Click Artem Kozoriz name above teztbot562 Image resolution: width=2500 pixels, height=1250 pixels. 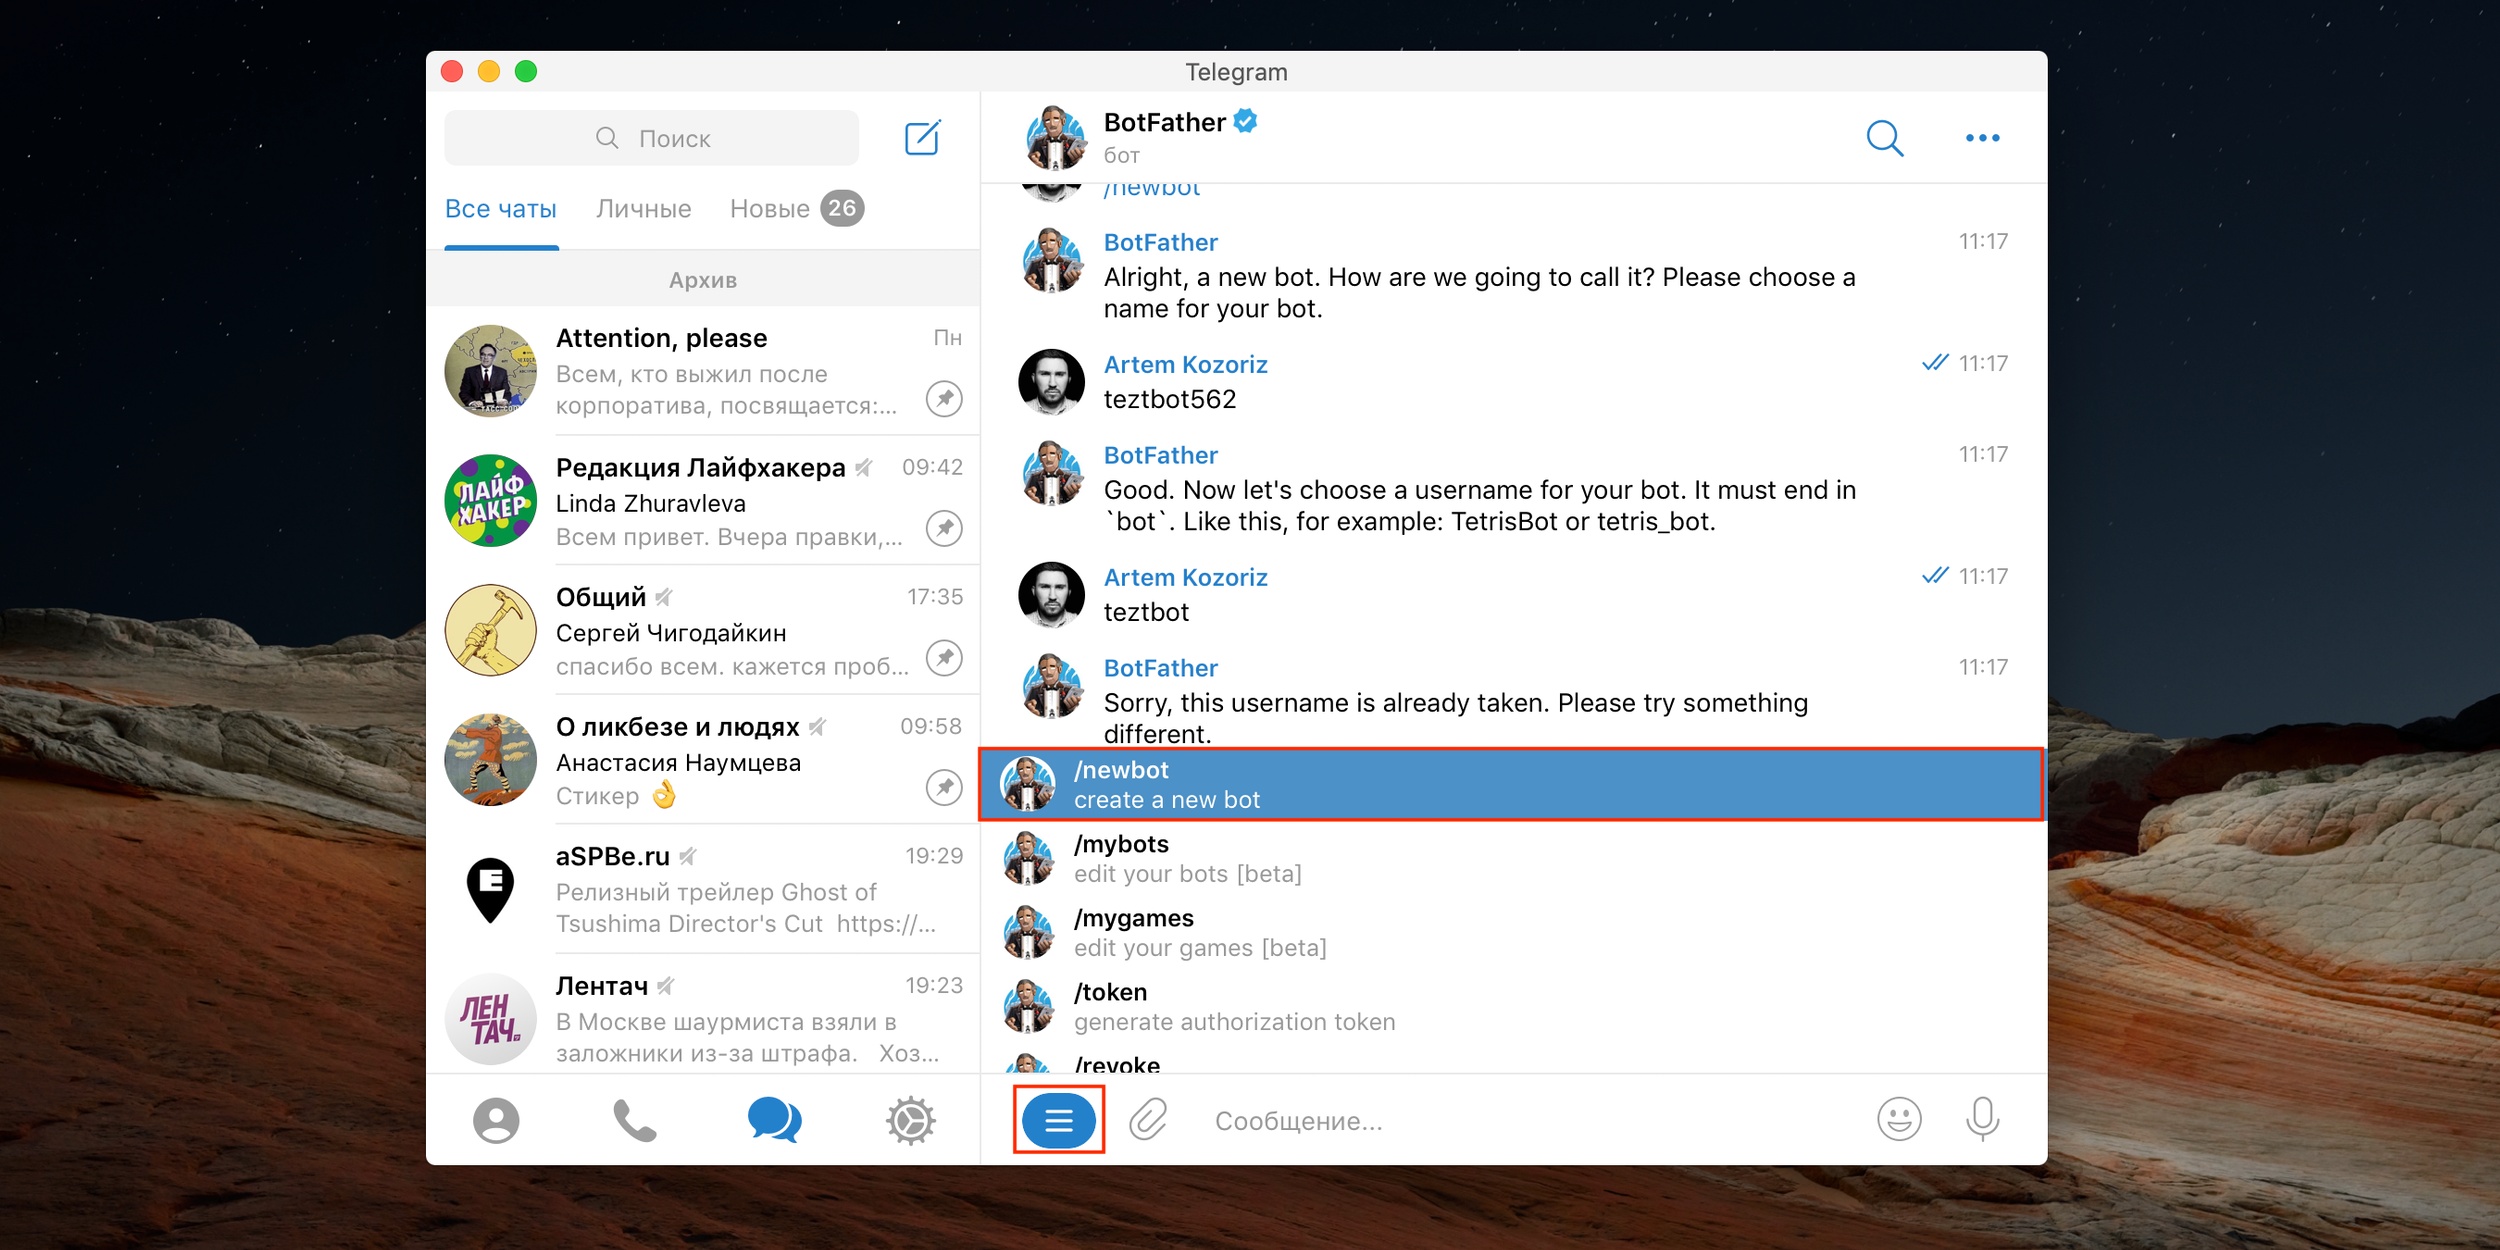[x=1185, y=365]
